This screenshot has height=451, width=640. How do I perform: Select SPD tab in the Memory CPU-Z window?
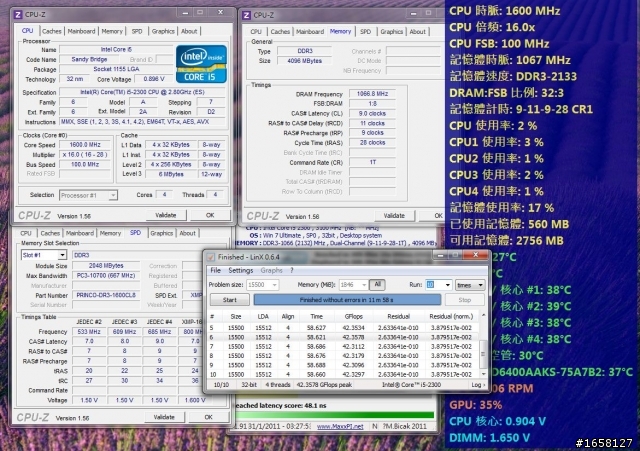tap(365, 31)
